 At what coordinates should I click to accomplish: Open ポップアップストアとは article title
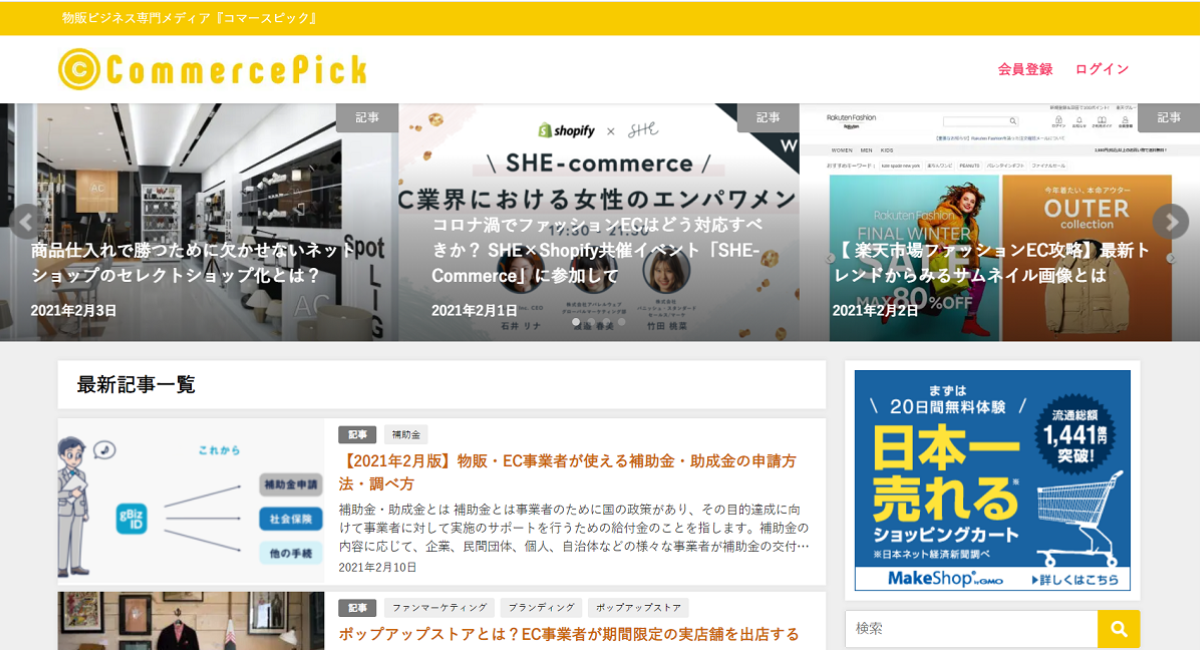(x=569, y=634)
